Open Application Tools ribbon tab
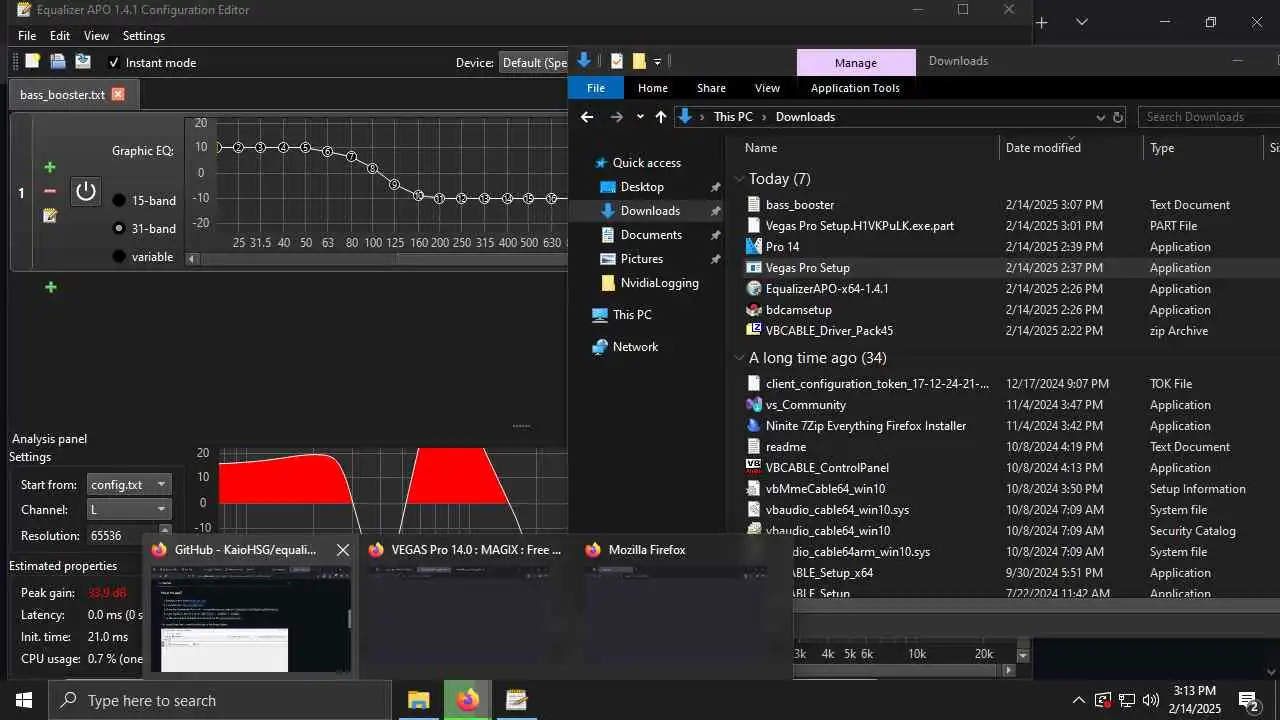Image resolution: width=1280 pixels, height=720 pixels. tap(855, 88)
